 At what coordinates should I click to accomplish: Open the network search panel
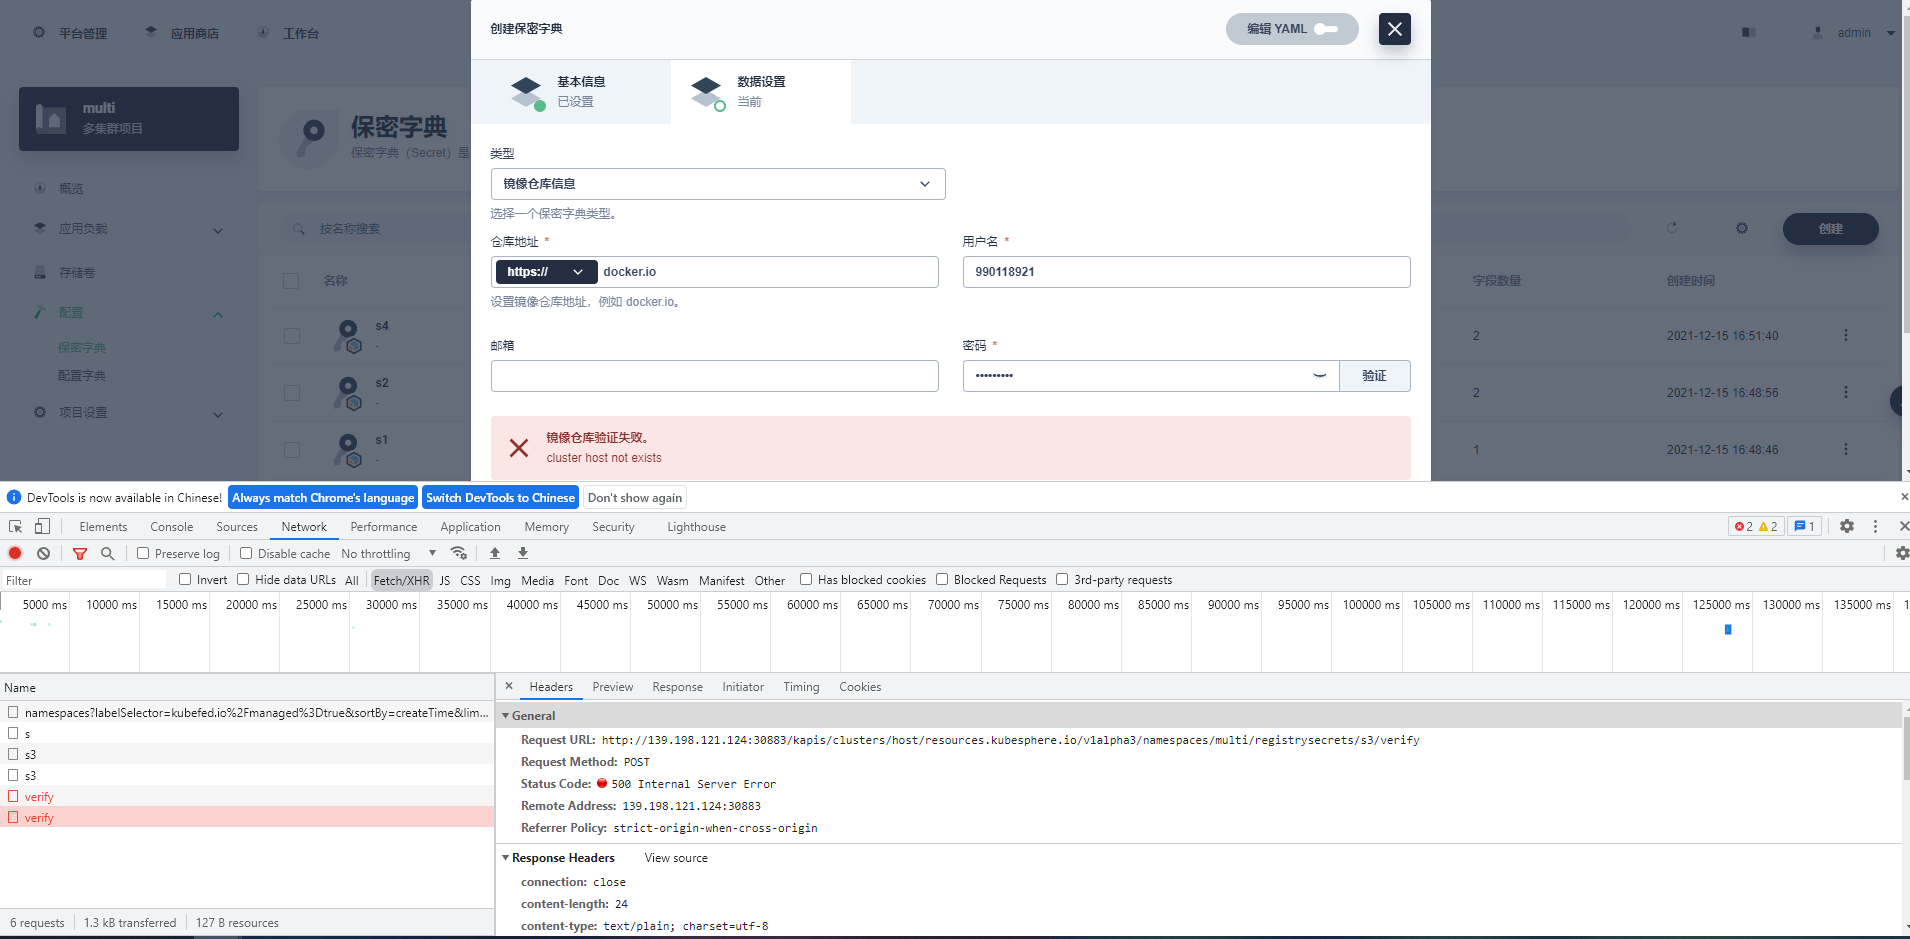click(x=107, y=553)
